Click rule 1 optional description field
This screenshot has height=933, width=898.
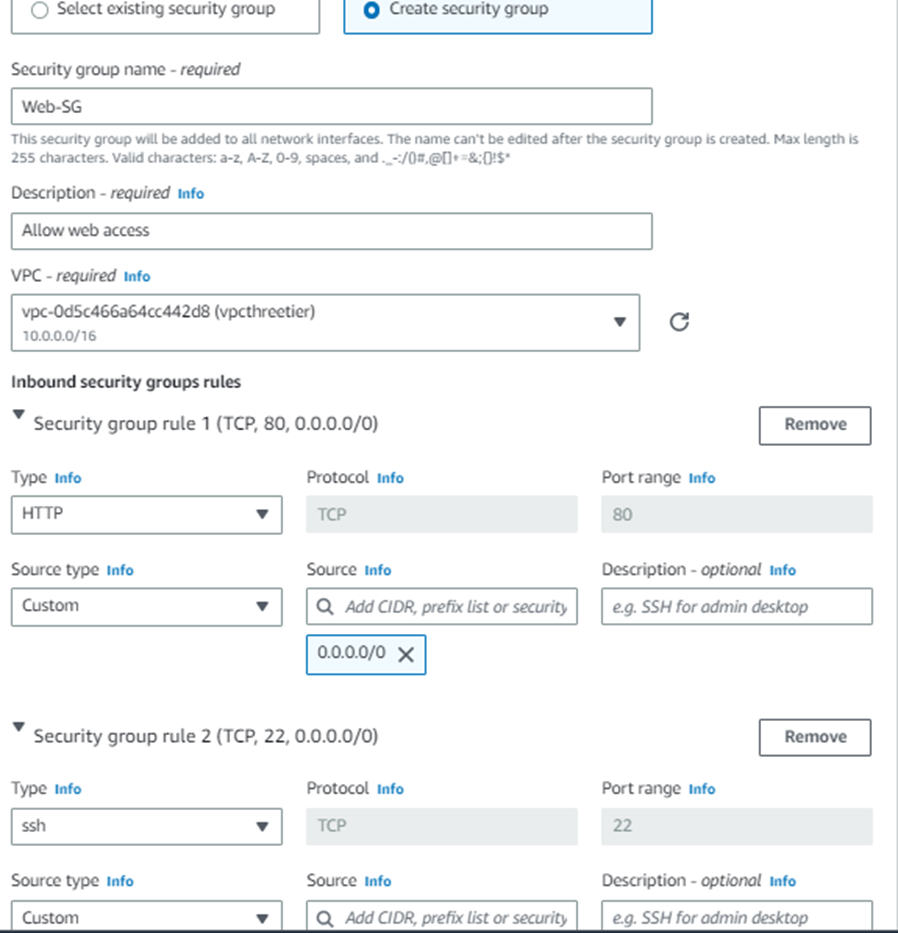pyautogui.click(x=736, y=607)
